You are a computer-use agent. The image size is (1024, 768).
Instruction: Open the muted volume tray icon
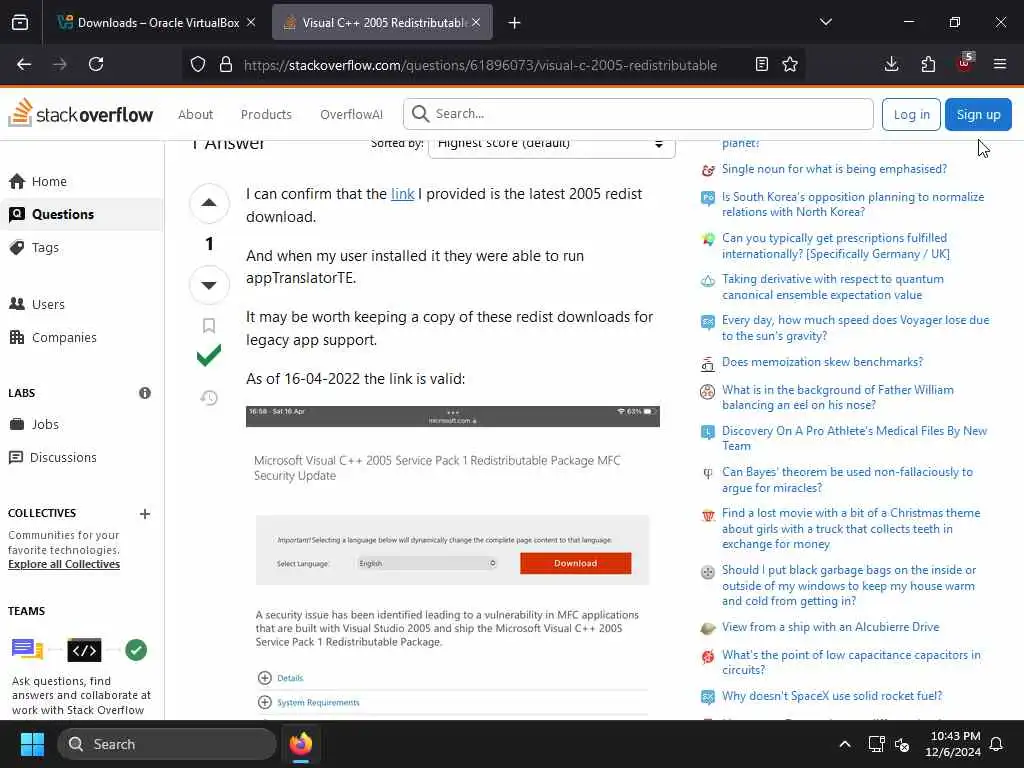pyautogui.click(x=903, y=744)
